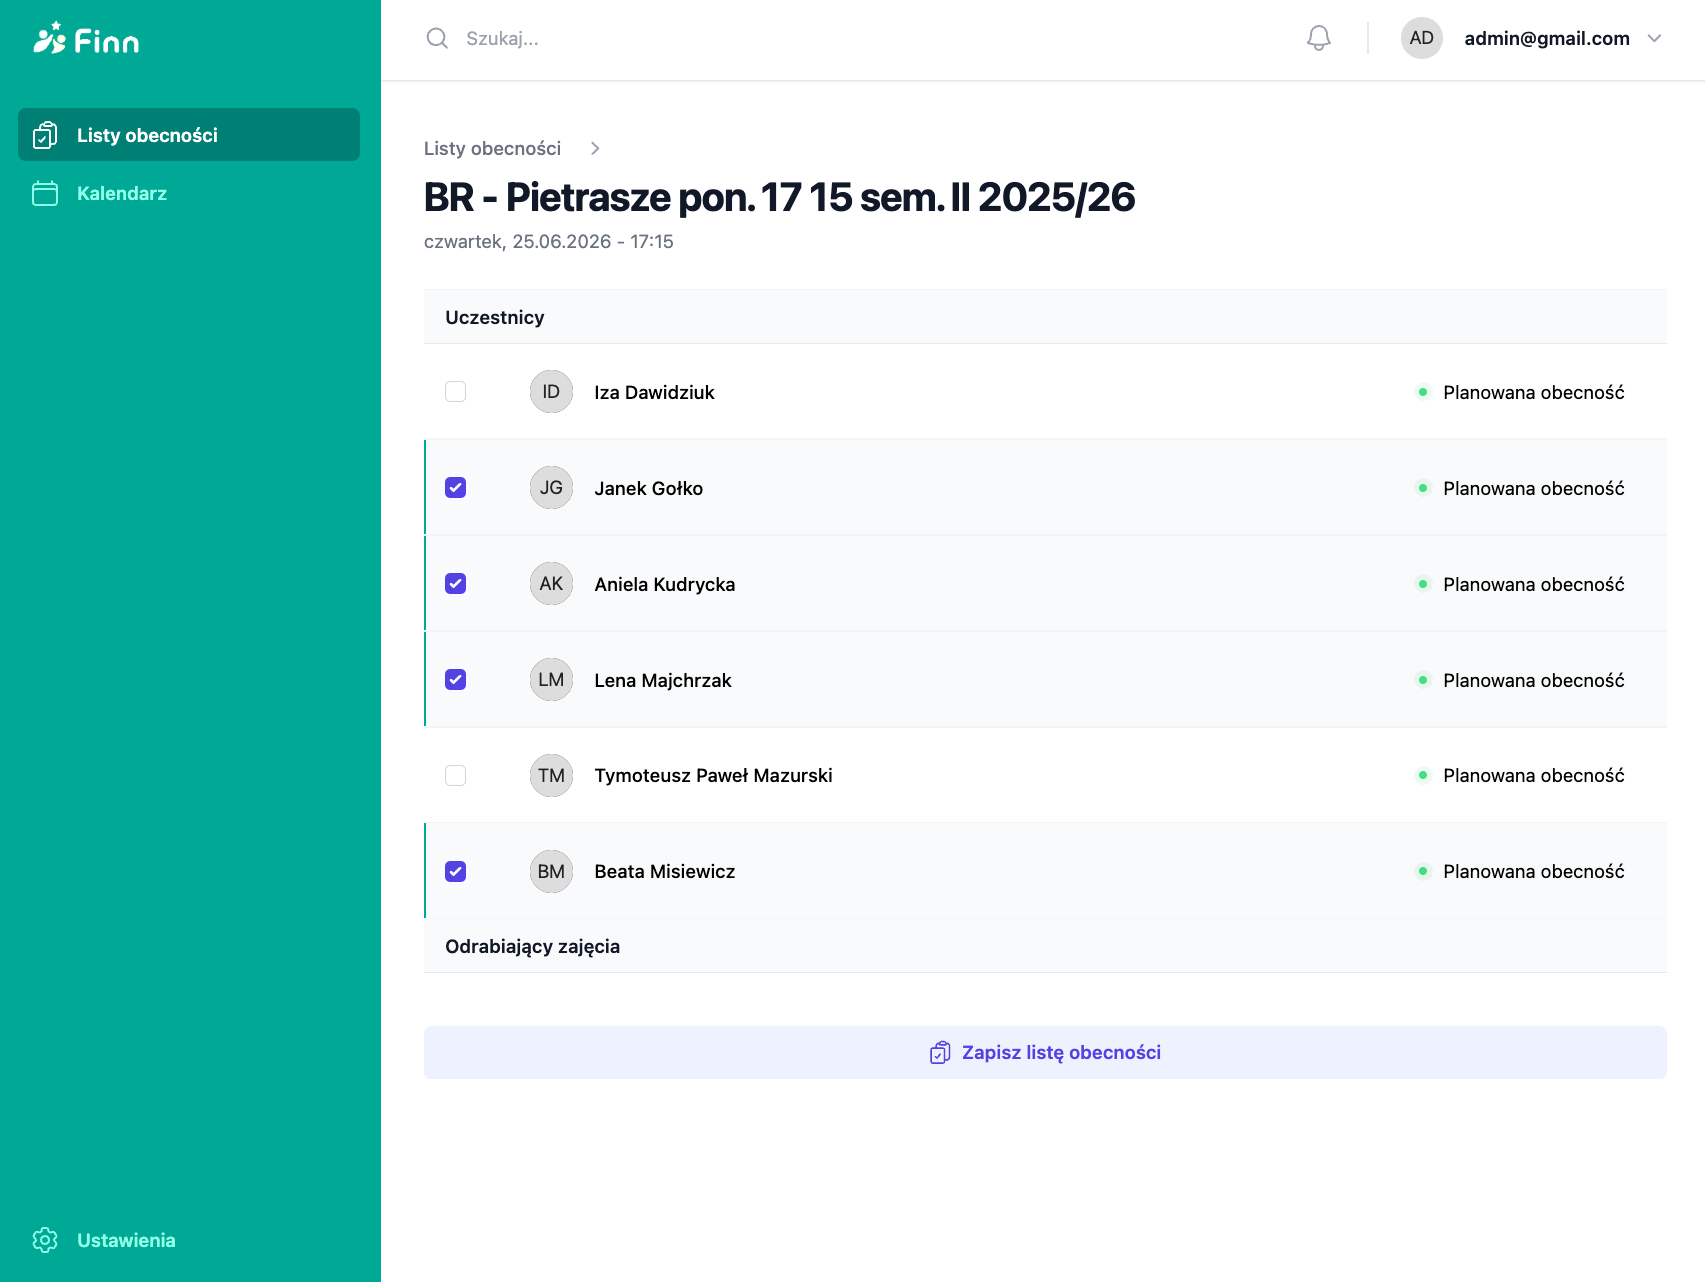Click Janek Gołko's name
This screenshot has height=1282, width=1705.
point(648,488)
